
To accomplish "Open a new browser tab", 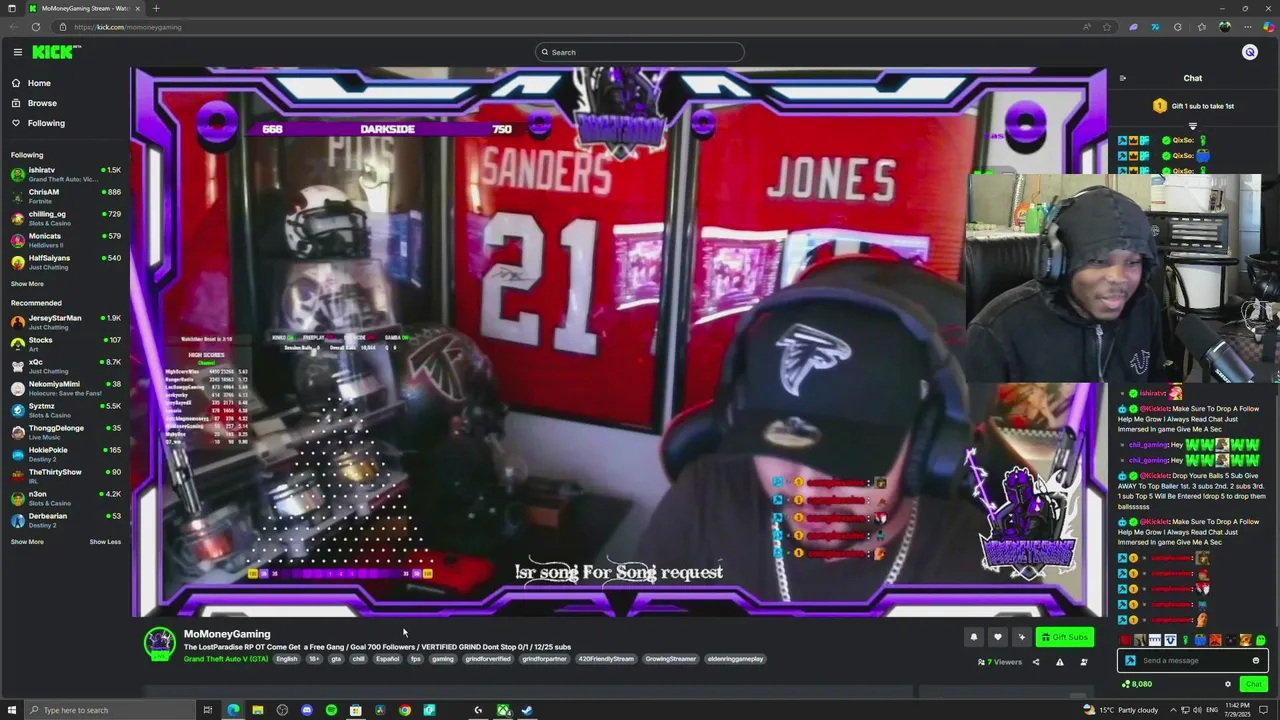I will point(155,8).
